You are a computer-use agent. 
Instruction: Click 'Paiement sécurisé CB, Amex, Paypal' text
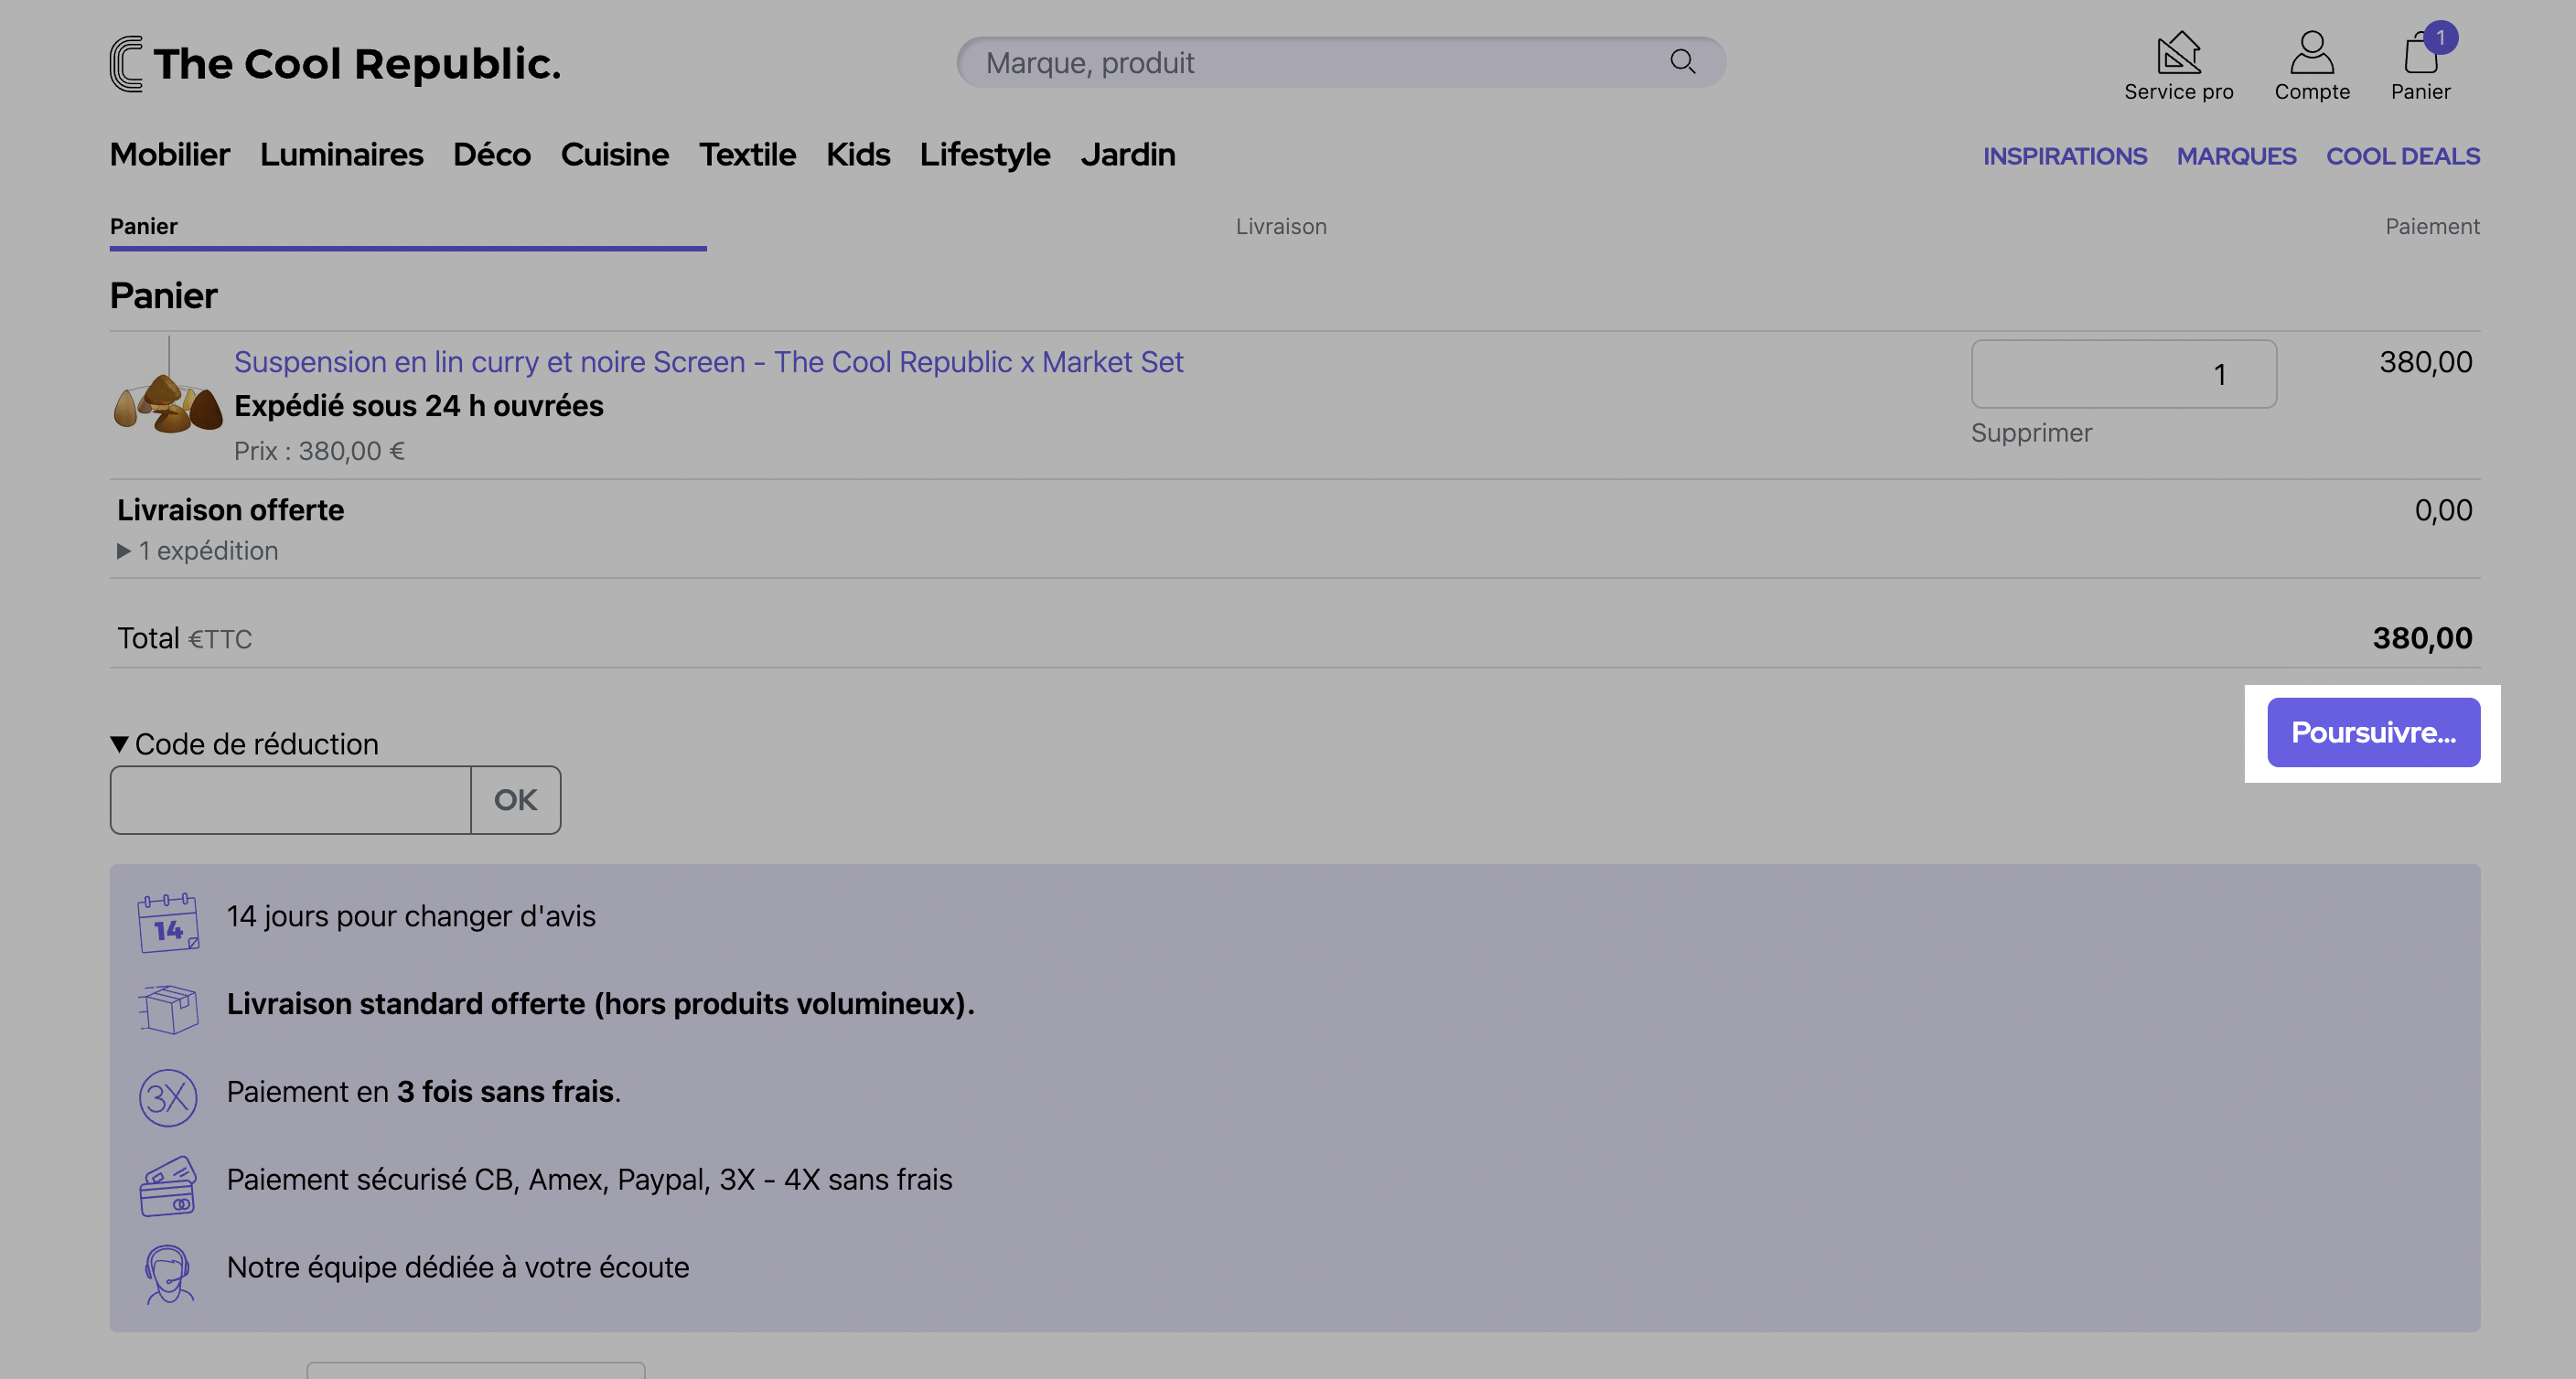pos(589,1180)
